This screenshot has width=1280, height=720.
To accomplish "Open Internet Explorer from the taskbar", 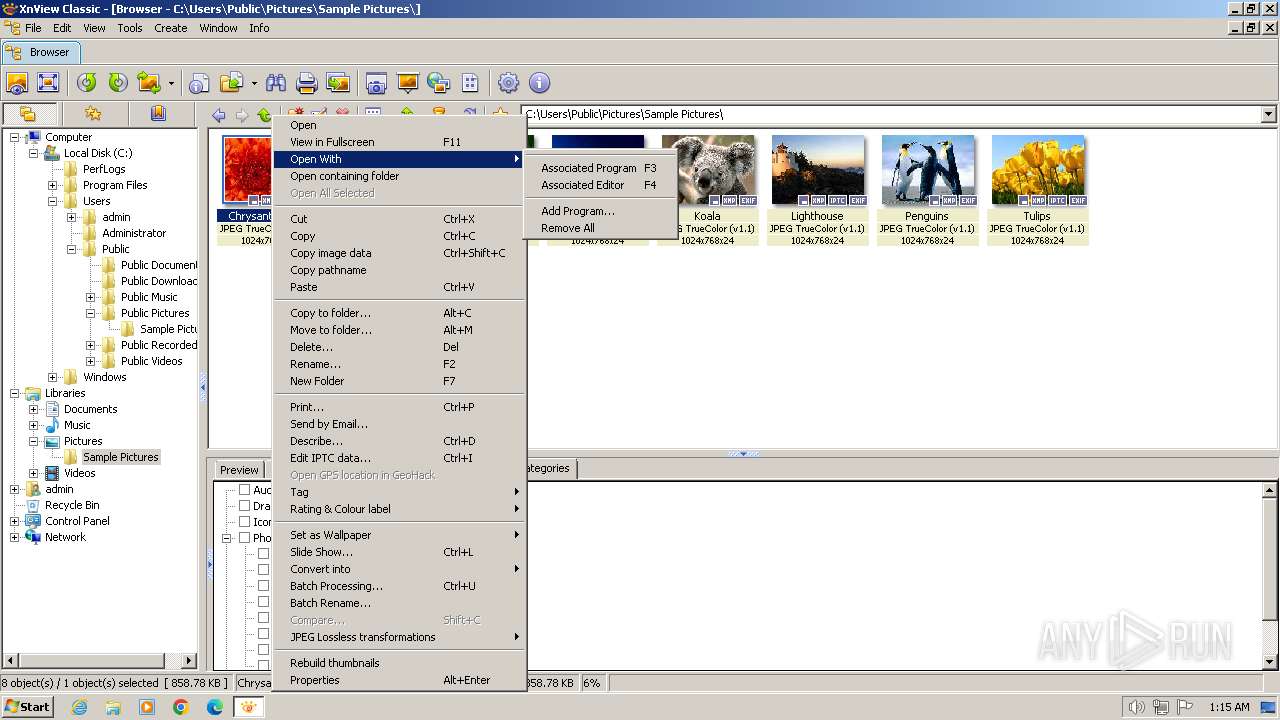I will point(79,707).
